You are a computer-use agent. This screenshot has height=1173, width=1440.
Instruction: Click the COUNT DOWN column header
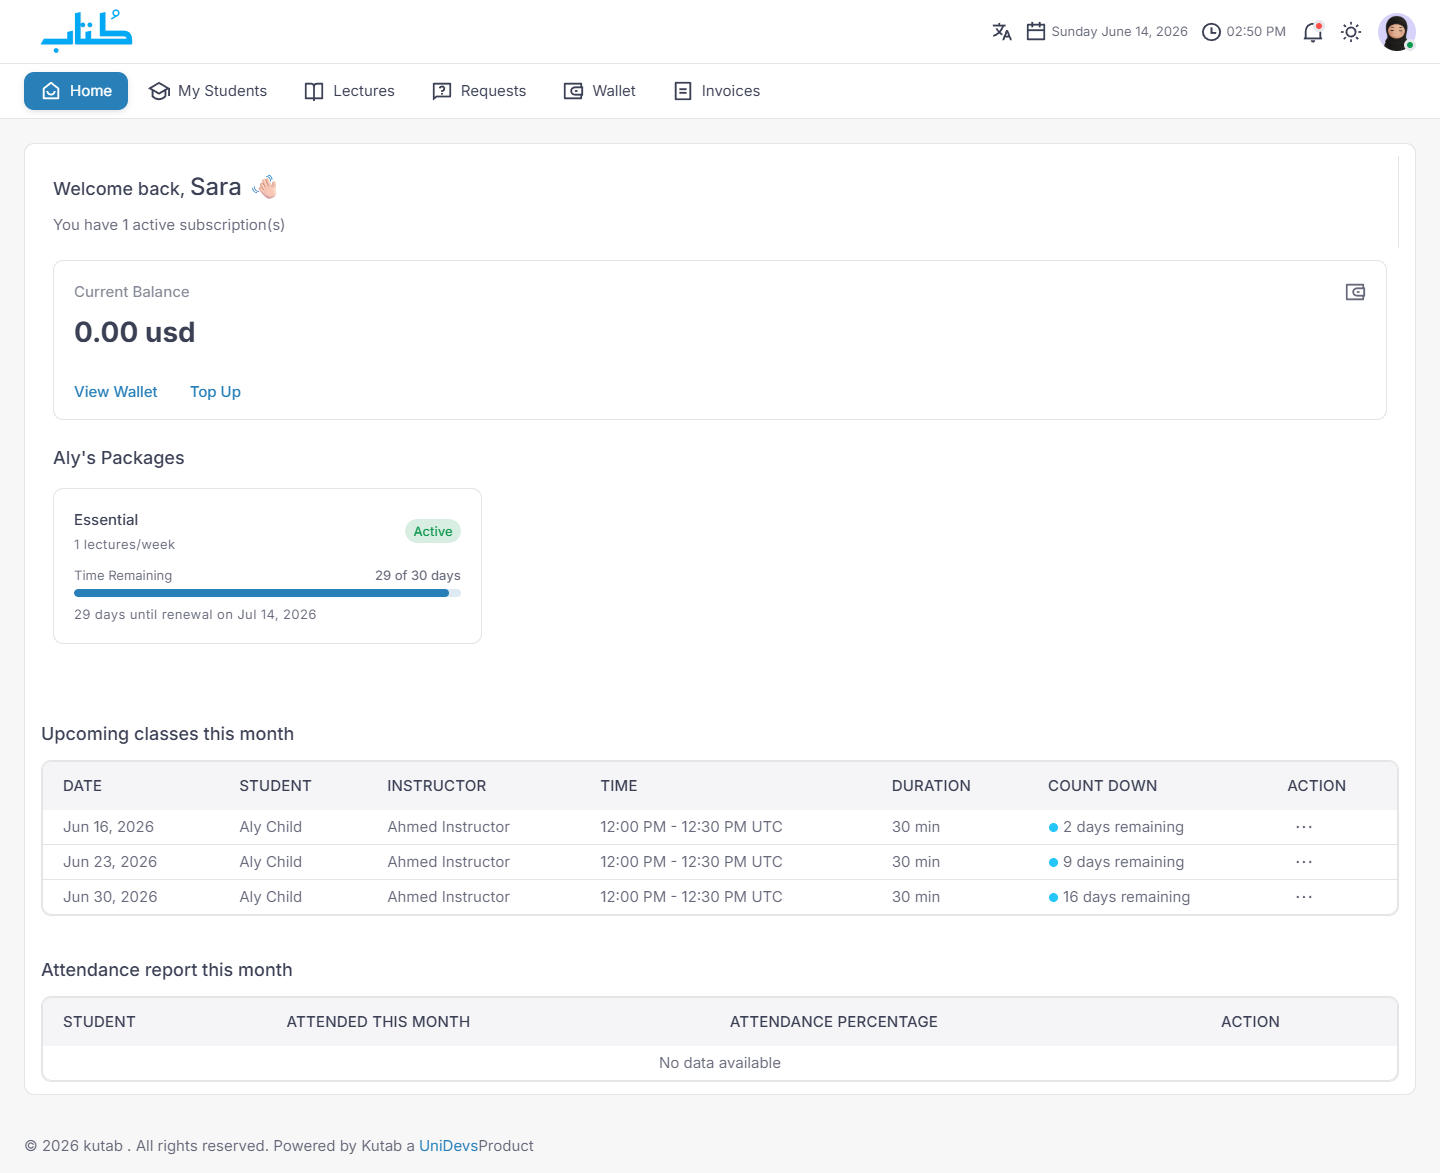tap(1102, 786)
